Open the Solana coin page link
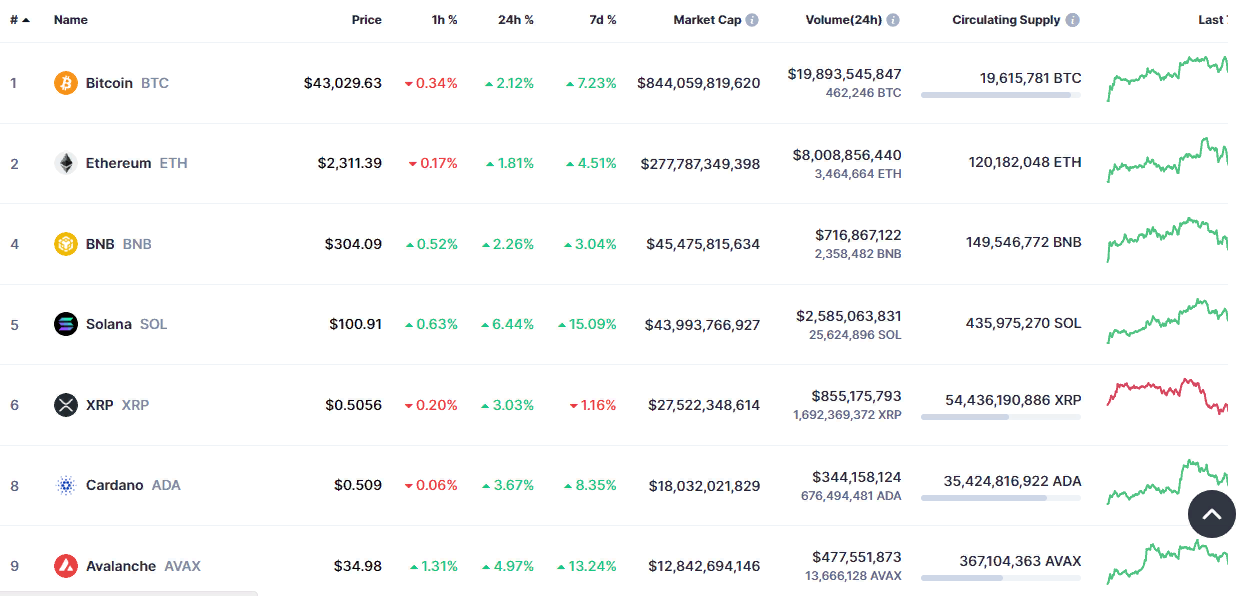The height and width of the screenshot is (596, 1242). point(108,324)
